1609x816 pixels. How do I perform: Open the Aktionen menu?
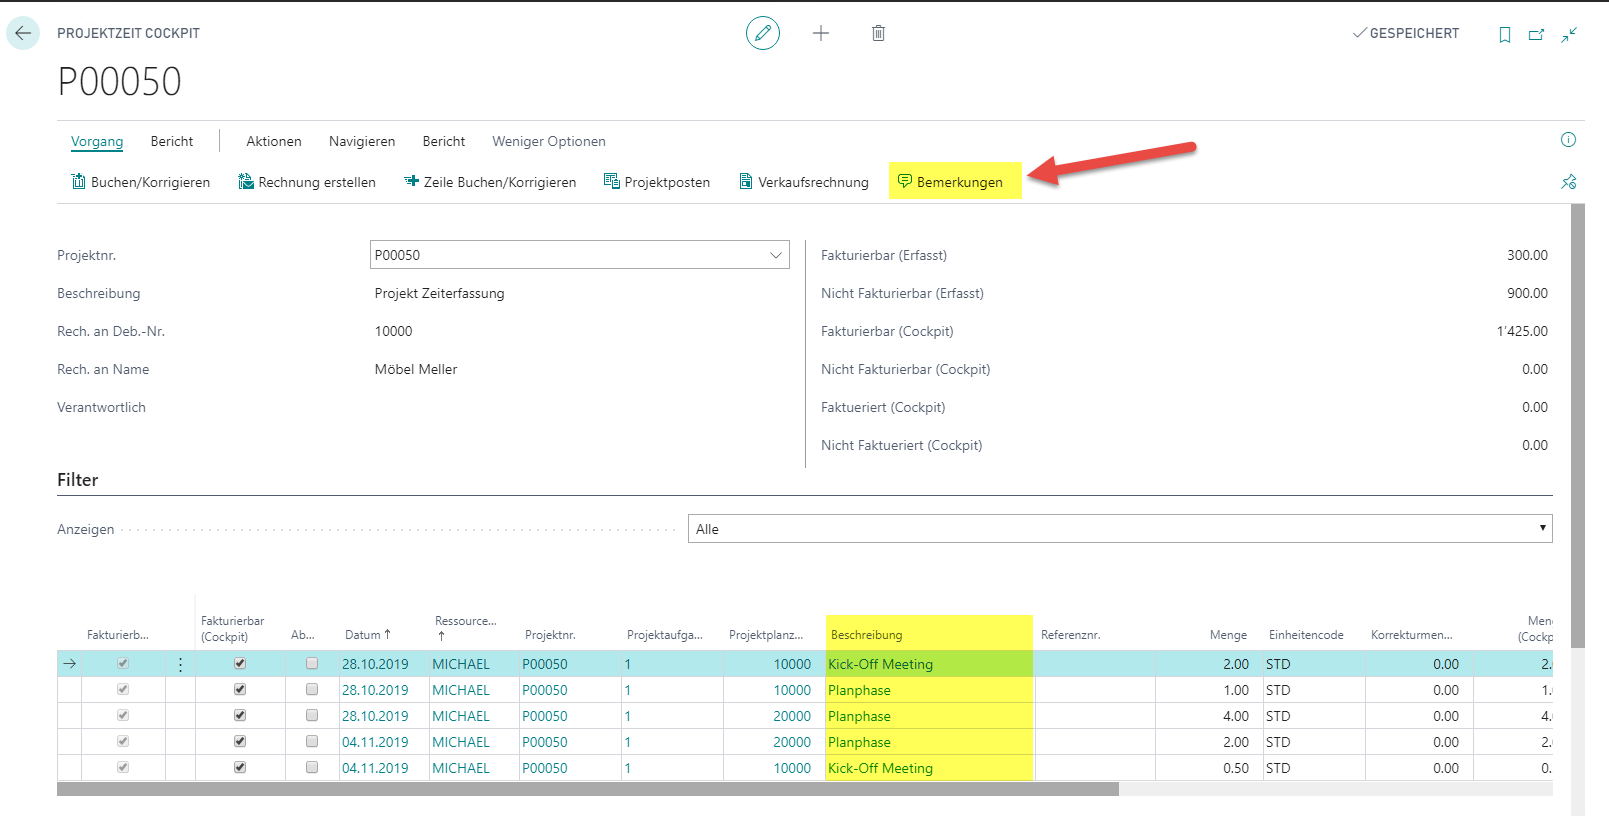(x=274, y=141)
